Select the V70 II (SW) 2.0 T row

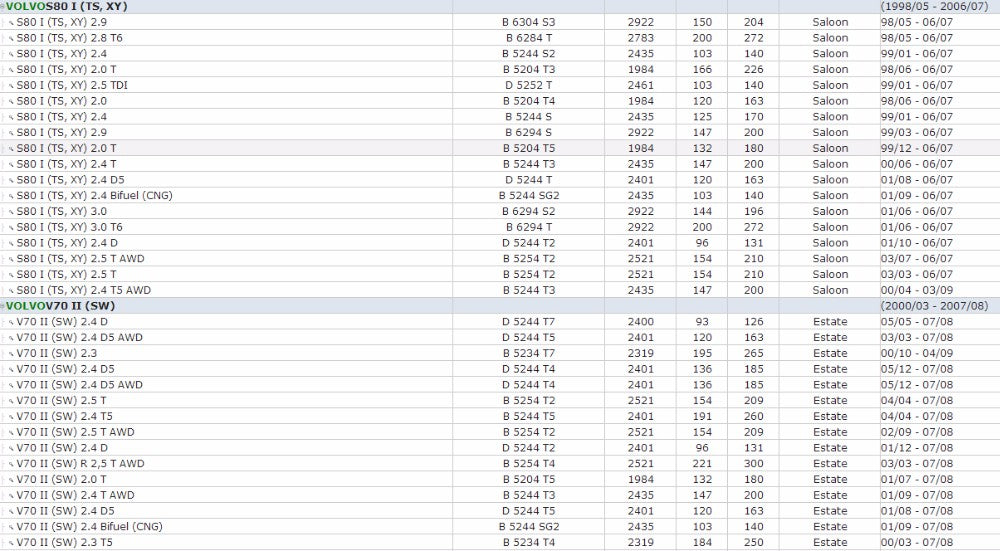click(x=500, y=480)
